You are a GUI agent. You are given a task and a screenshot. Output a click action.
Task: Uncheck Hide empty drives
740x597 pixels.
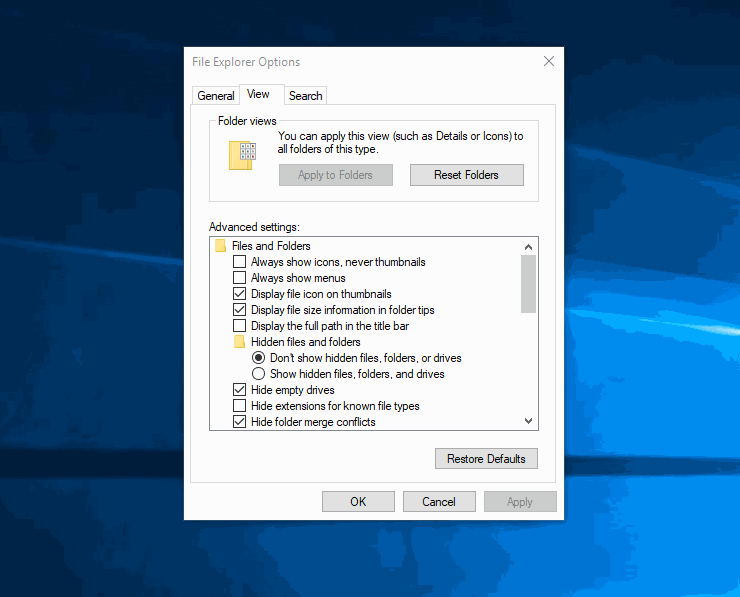coord(240,390)
